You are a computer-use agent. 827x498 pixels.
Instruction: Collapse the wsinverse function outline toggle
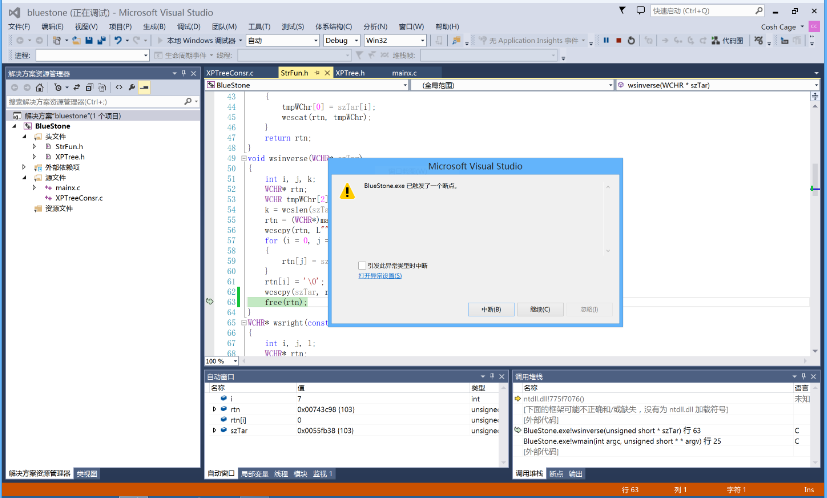(244, 158)
